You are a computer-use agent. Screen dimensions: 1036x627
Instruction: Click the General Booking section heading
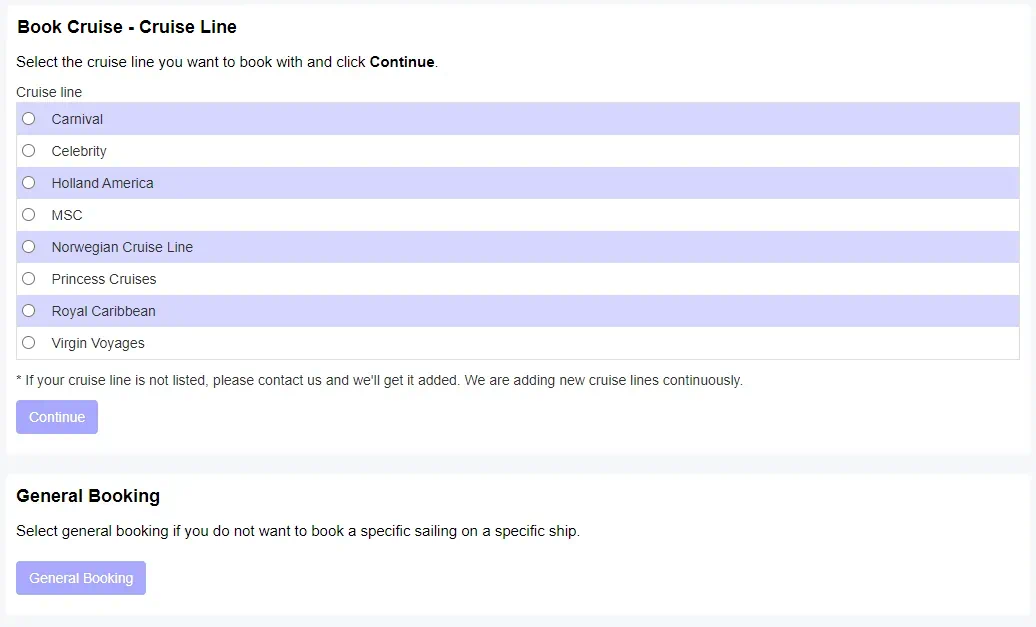pos(88,496)
